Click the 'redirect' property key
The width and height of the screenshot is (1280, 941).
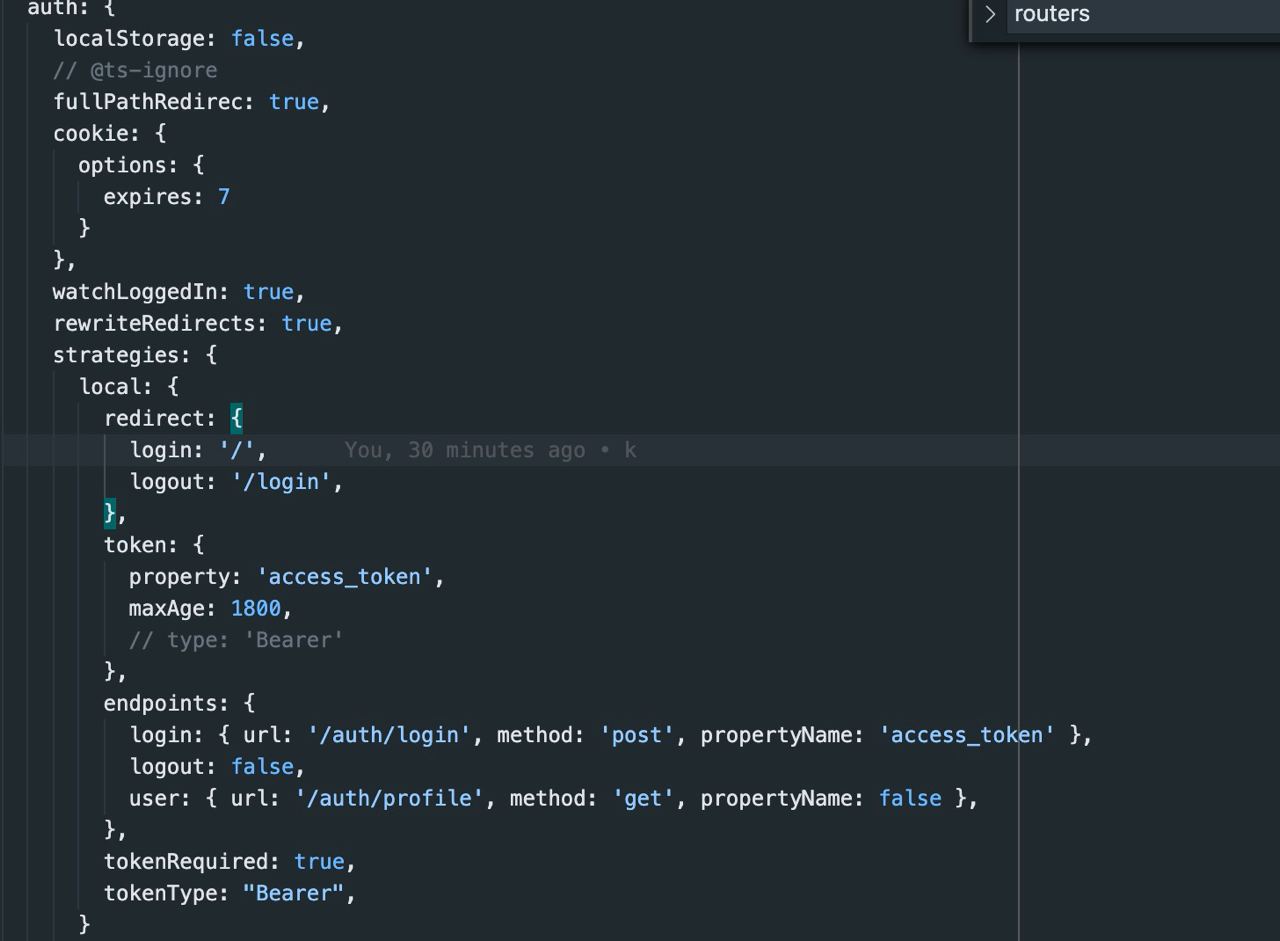[x=154, y=418]
